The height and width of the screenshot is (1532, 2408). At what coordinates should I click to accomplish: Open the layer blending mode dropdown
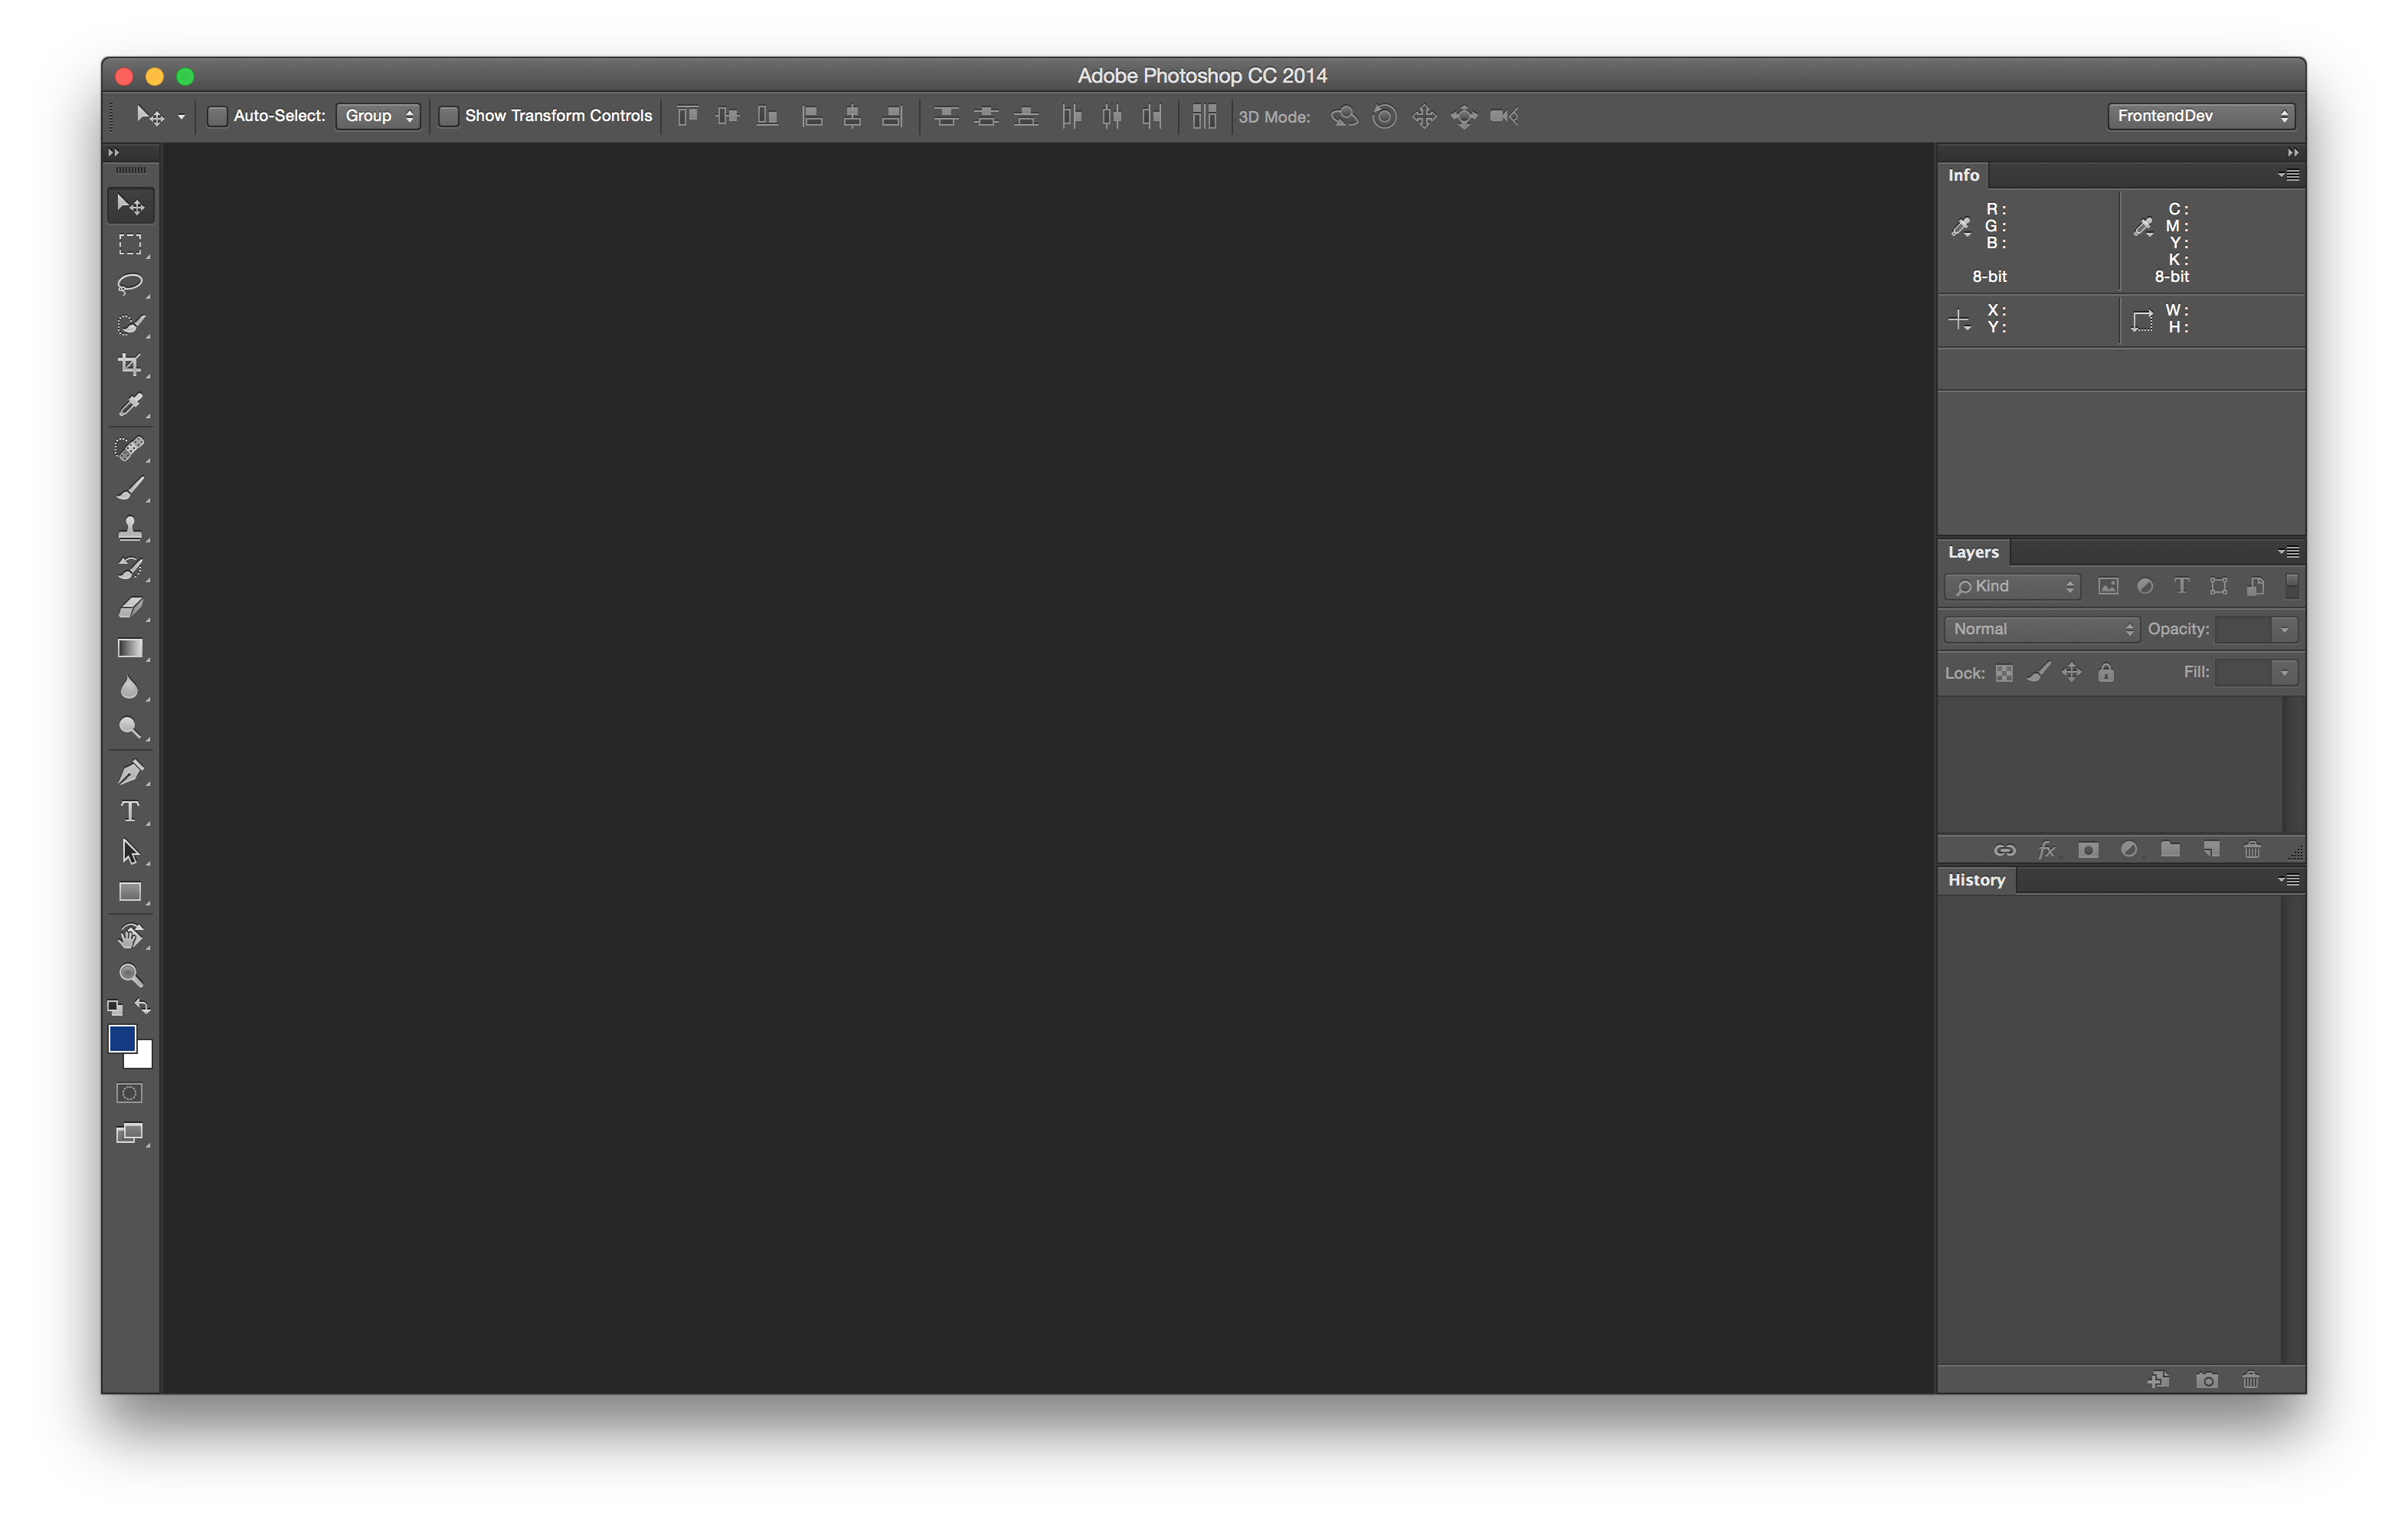coord(2040,628)
